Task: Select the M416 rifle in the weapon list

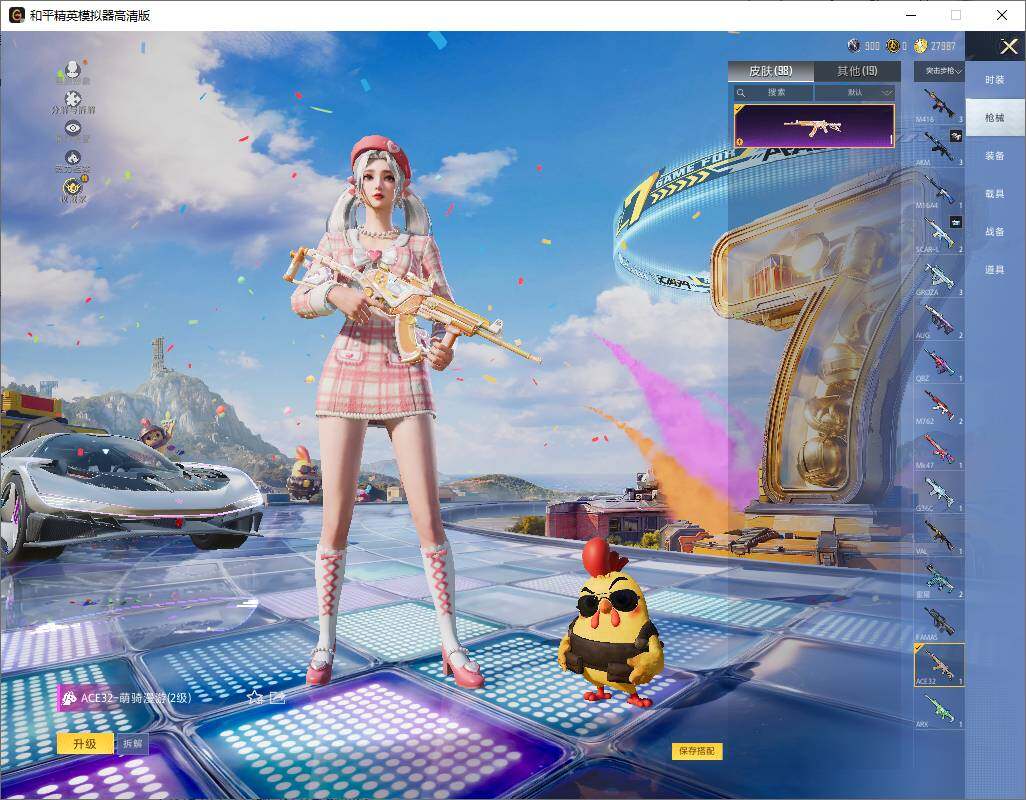Action: (x=939, y=103)
